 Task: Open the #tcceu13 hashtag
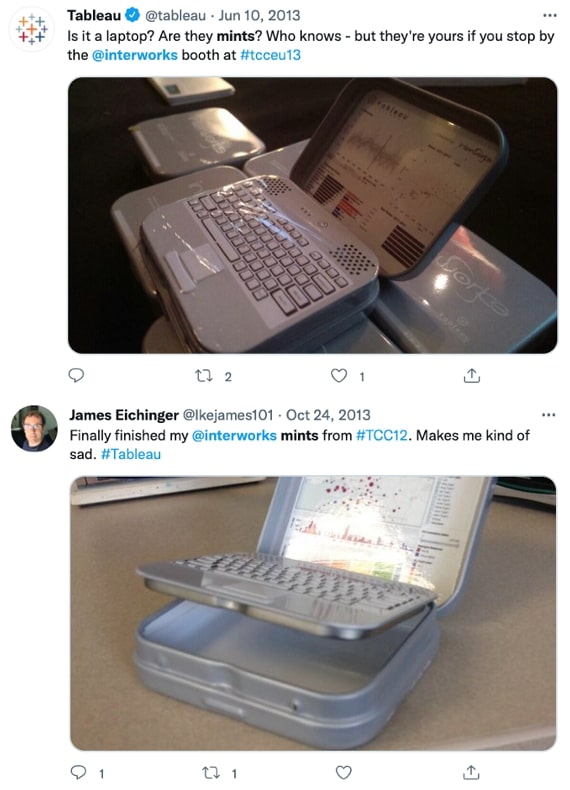[x=270, y=54]
